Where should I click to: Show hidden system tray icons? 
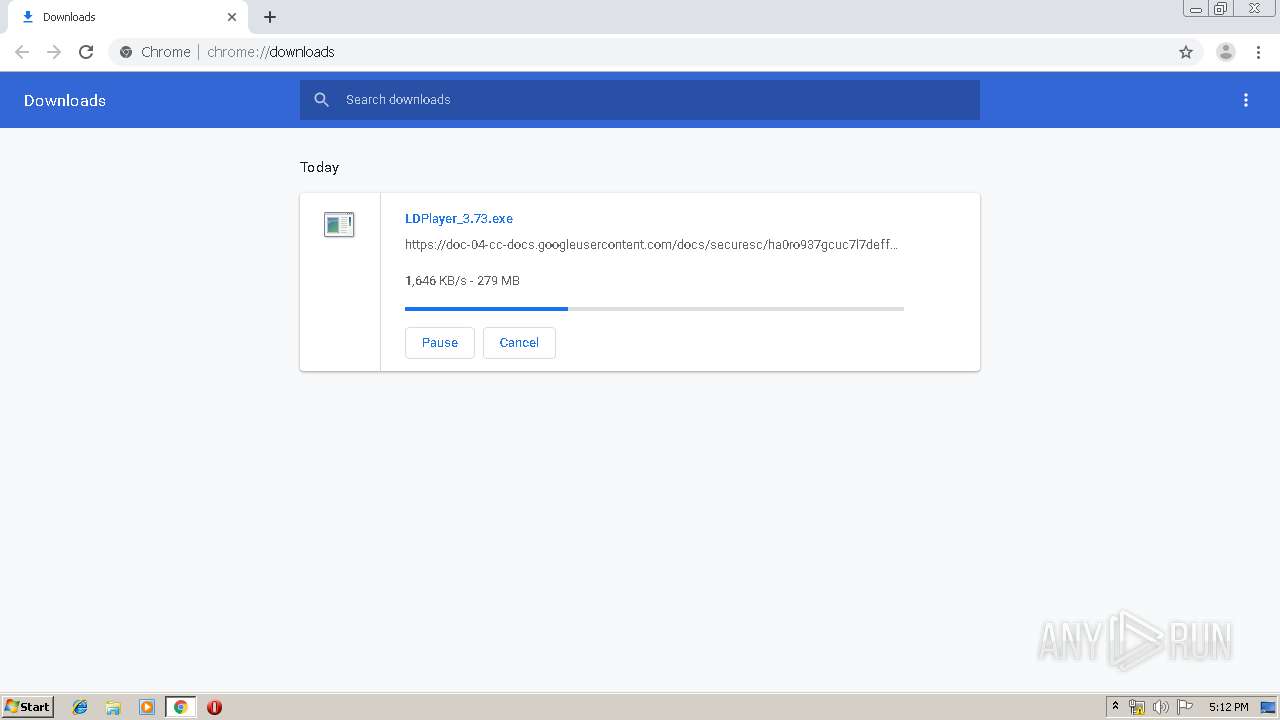tap(1116, 707)
